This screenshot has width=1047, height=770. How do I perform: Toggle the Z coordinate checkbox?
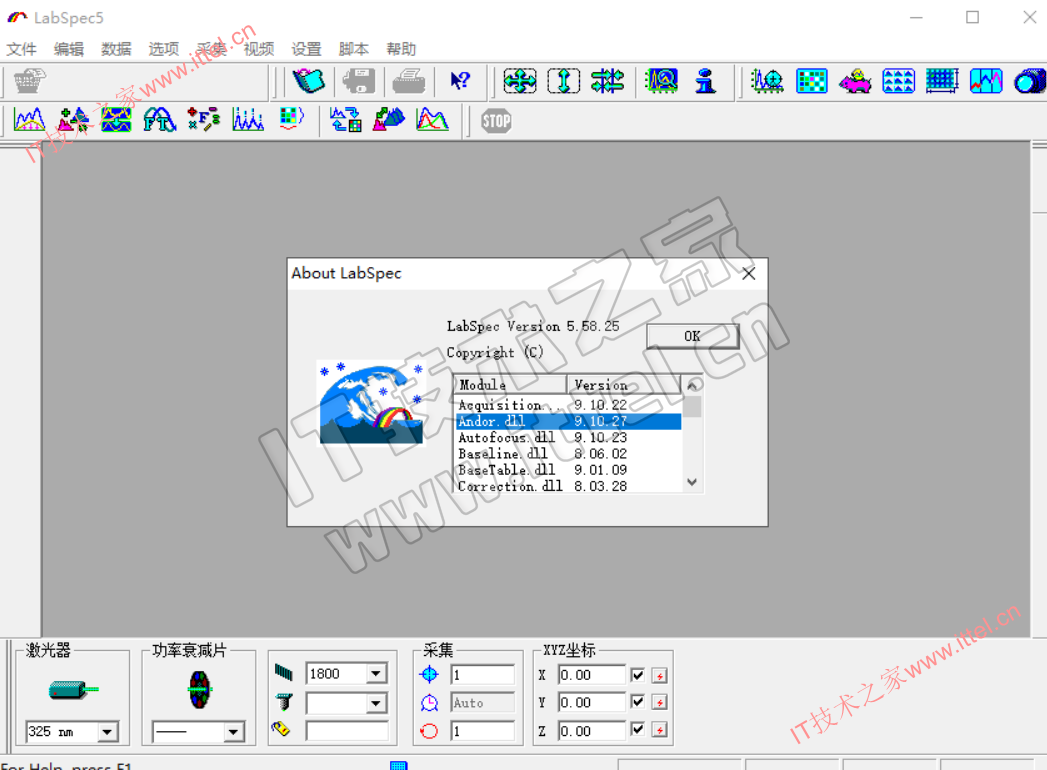(x=638, y=731)
